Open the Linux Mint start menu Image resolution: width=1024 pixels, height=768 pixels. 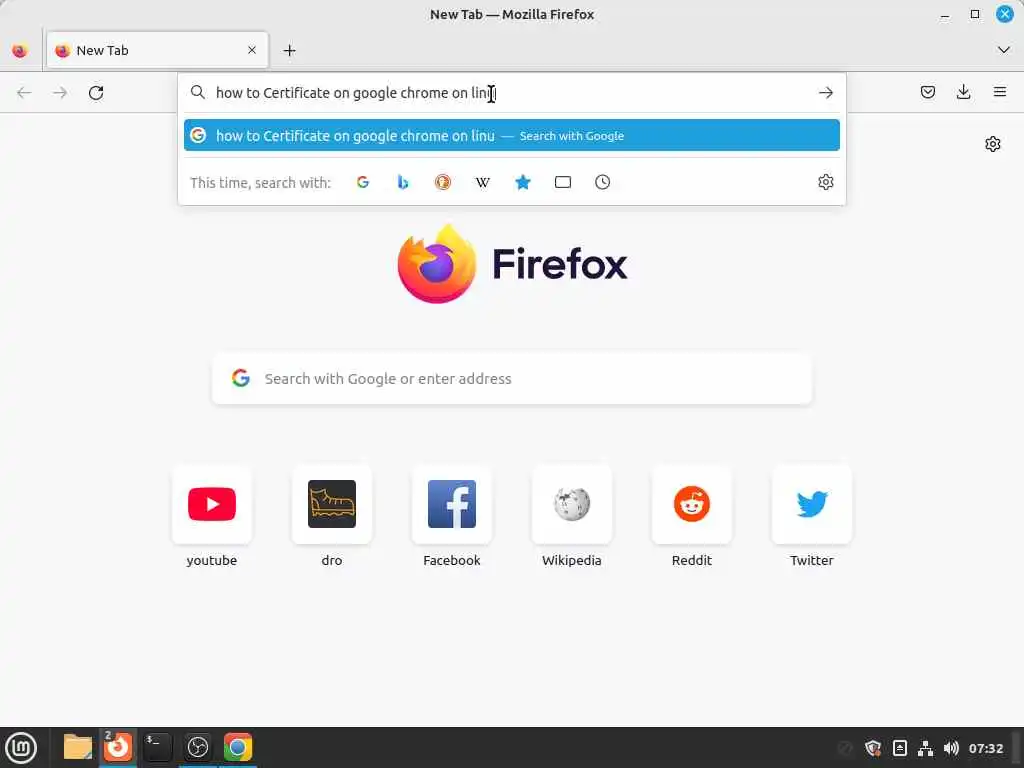21,748
